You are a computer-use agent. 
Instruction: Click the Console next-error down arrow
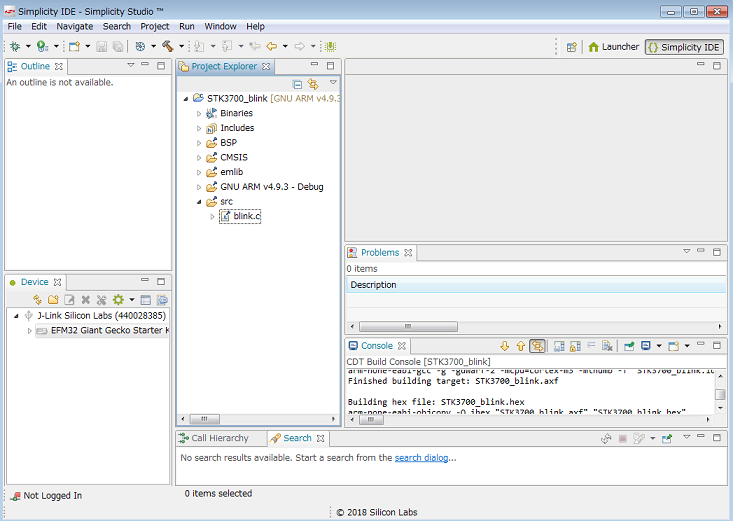[x=504, y=346]
